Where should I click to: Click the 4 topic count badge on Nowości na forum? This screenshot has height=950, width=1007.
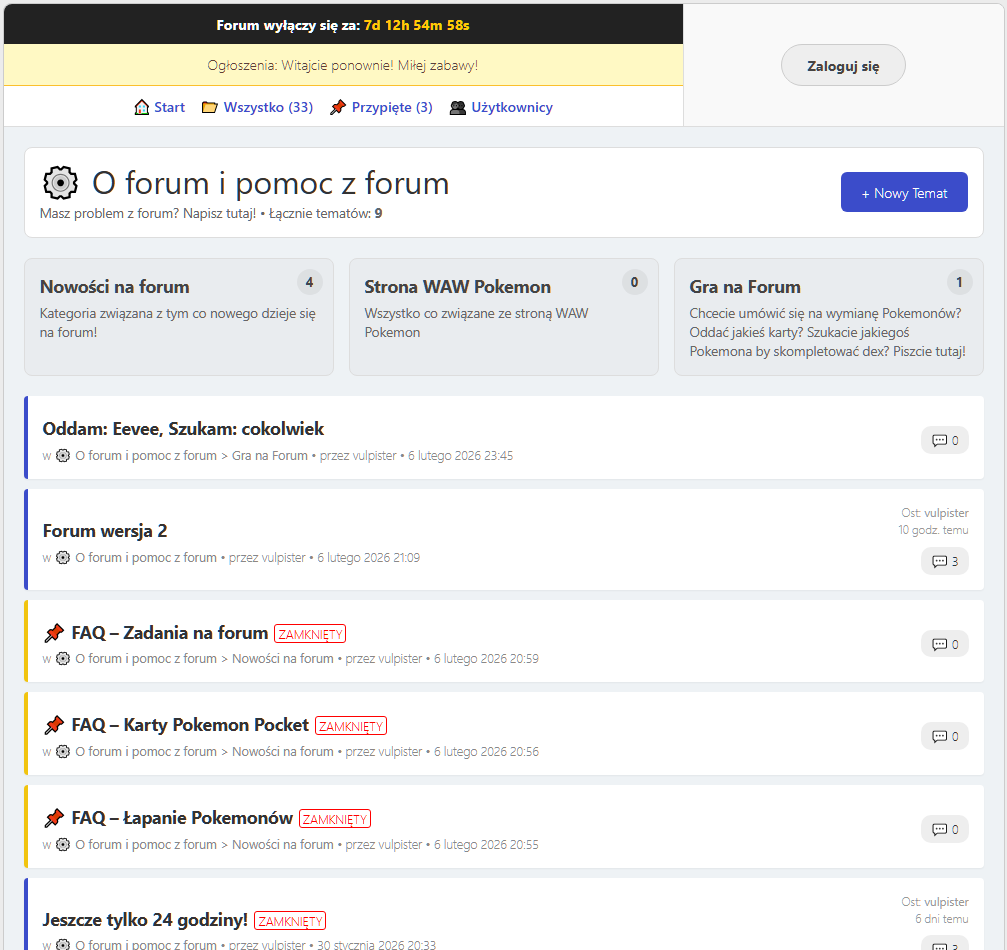pyautogui.click(x=309, y=282)
